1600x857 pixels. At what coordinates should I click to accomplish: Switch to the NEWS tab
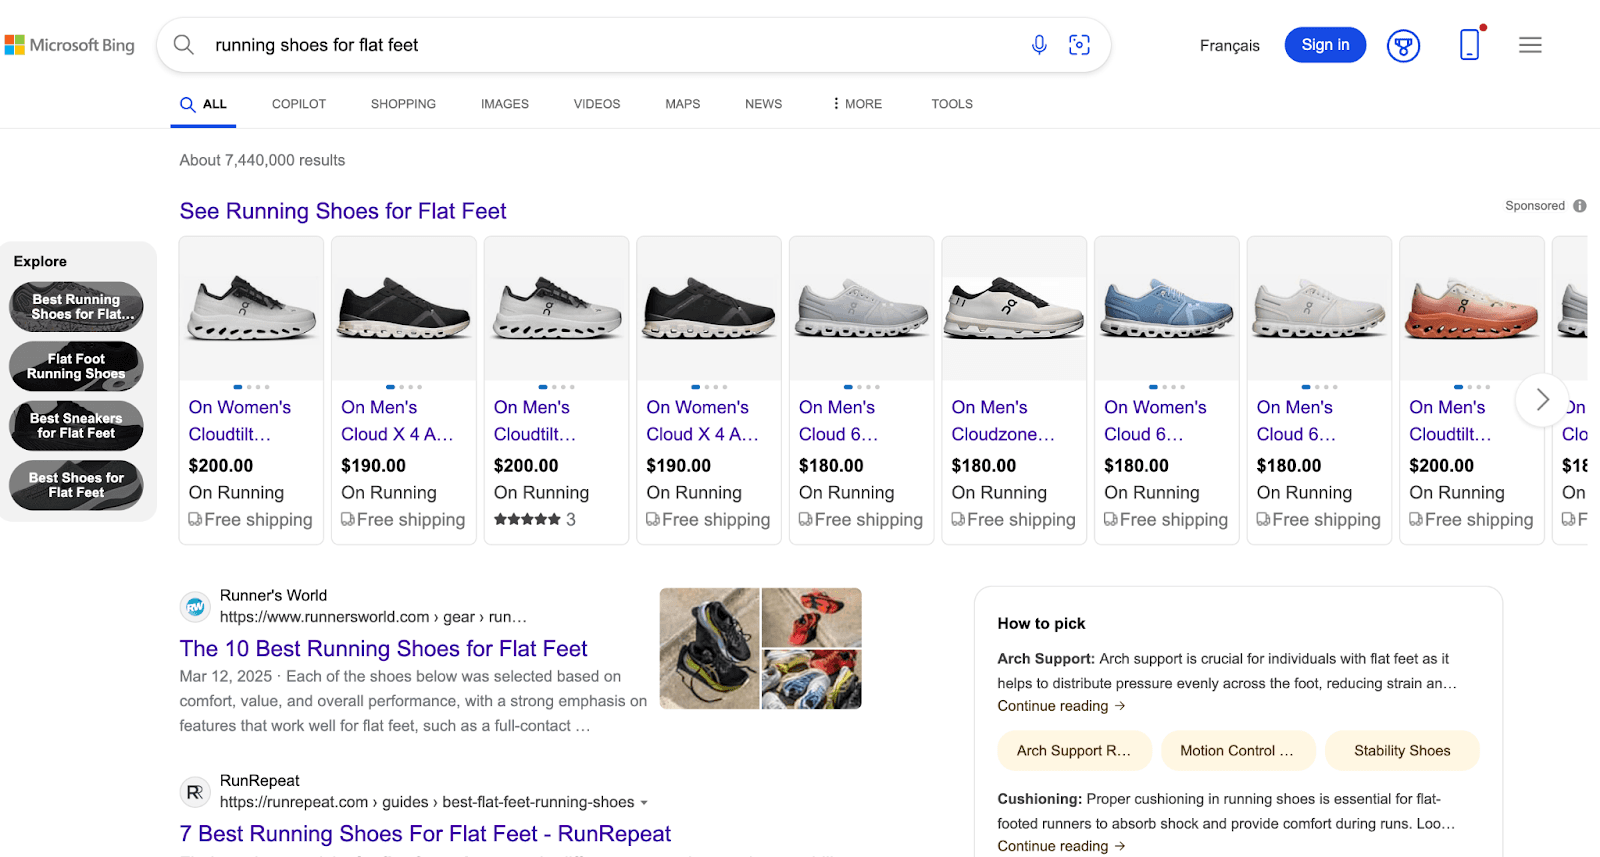click(763, 104)
